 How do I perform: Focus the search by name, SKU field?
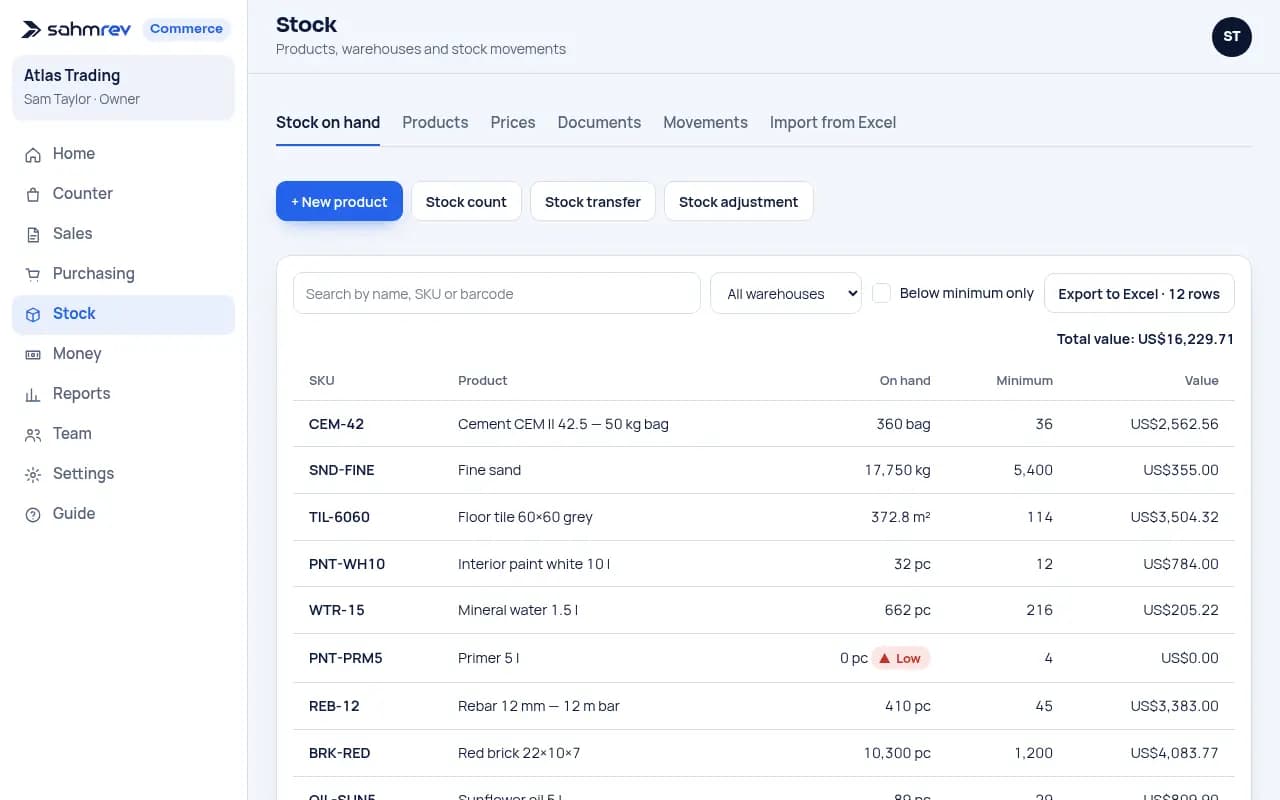tap(497, 293)
